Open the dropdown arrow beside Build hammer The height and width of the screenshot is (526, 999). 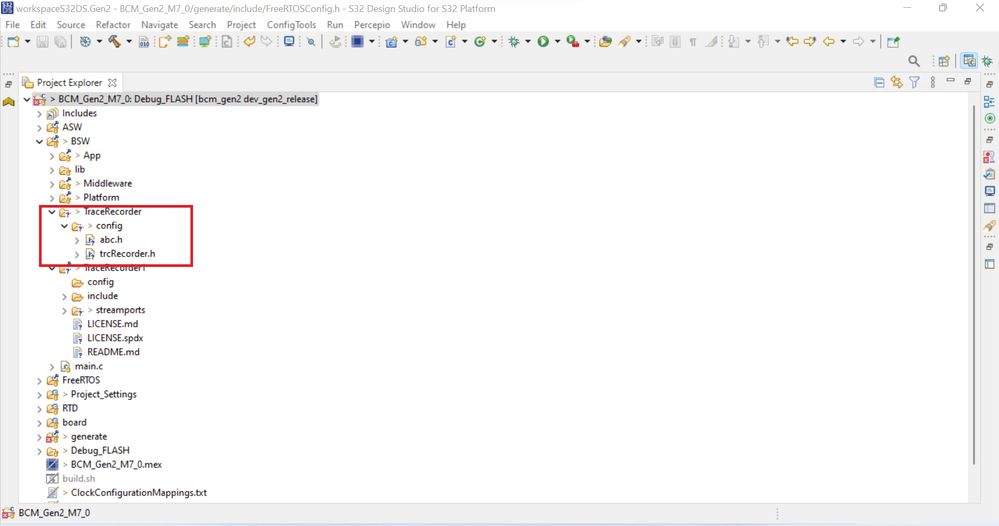129,41
